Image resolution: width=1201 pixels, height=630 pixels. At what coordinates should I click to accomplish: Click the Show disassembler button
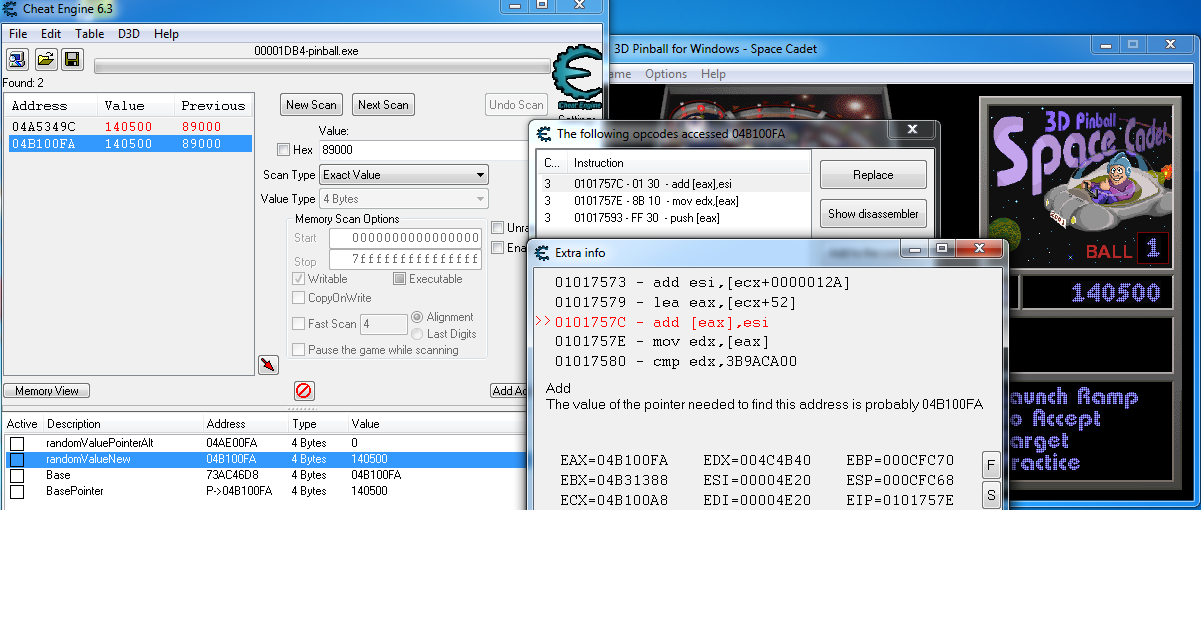[x=872, y=214]
